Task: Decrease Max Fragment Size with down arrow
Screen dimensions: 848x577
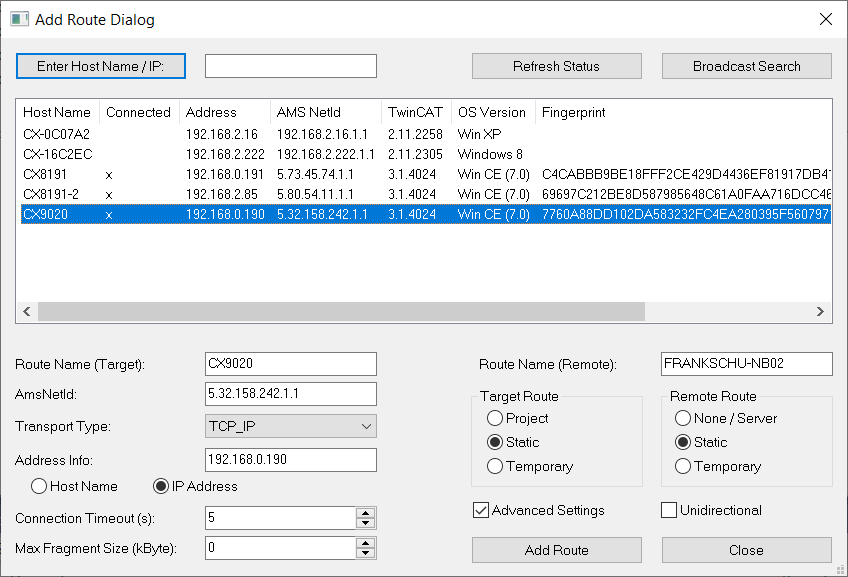Action: pos(366,553)
